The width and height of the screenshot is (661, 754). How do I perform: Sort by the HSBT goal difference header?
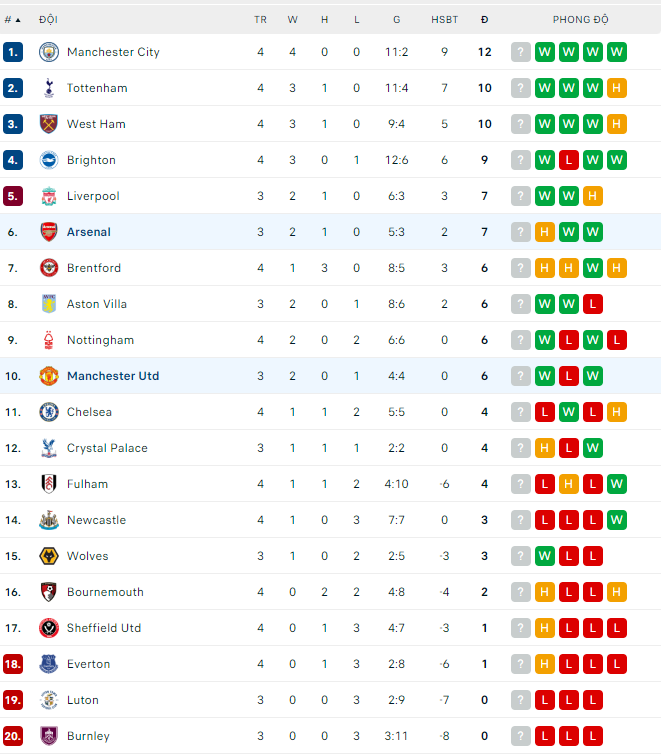[444, 20]
